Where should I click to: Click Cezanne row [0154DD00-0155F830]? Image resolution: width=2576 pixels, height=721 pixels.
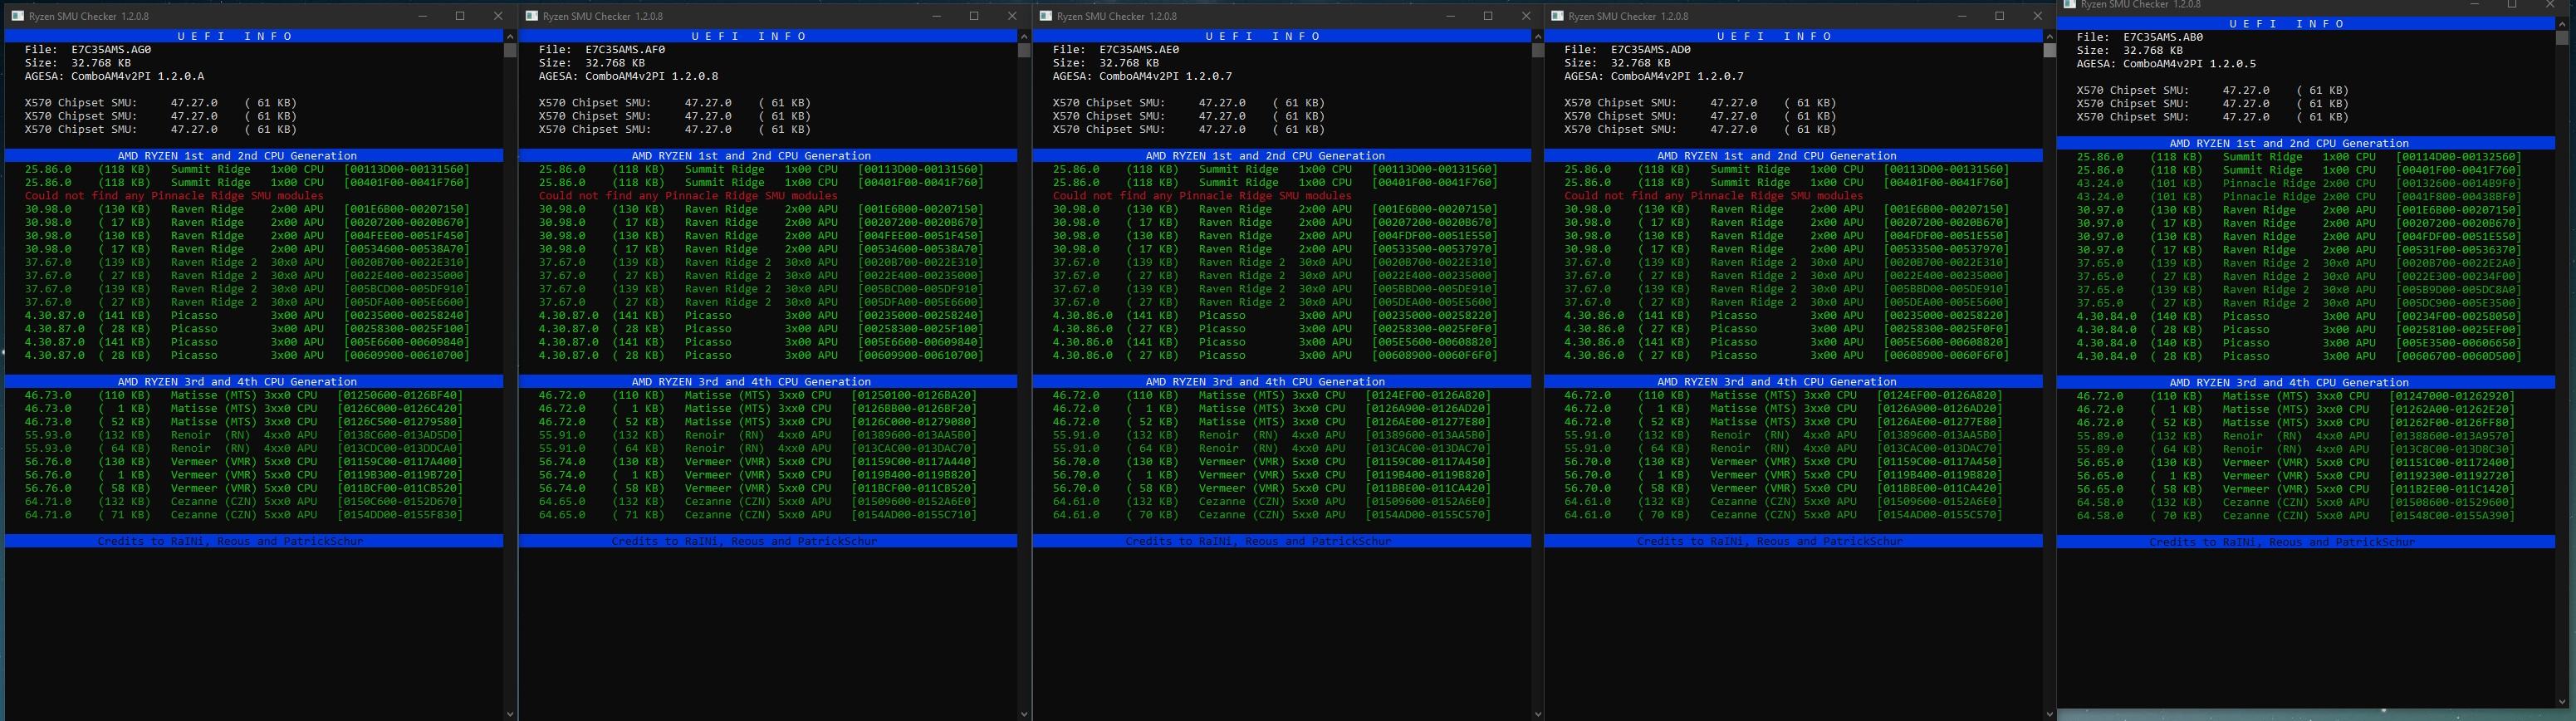pos(244,515)
